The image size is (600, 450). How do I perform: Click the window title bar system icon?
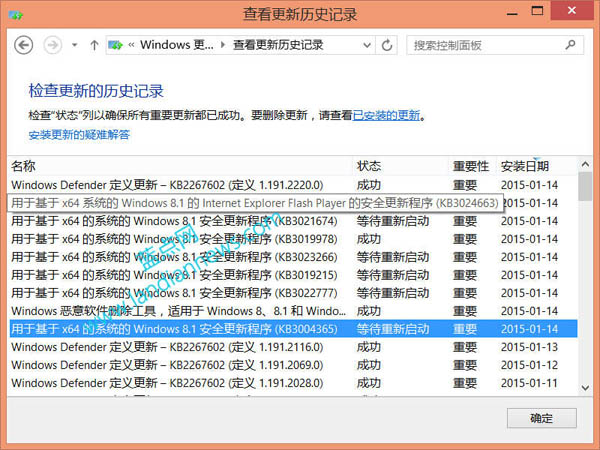[x=16, y=15]
